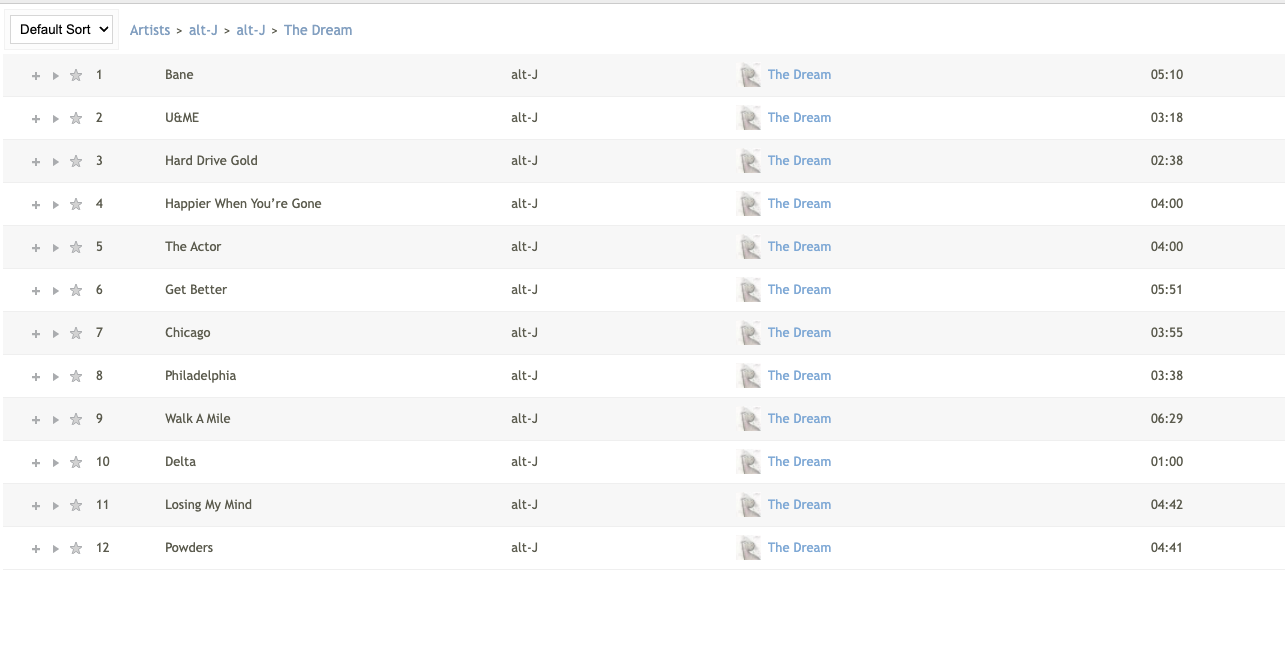The width and height of the screenshot is (1285, 648).
Task: Click album cover thumbnail in Delta row
Action: coord(749,462)
